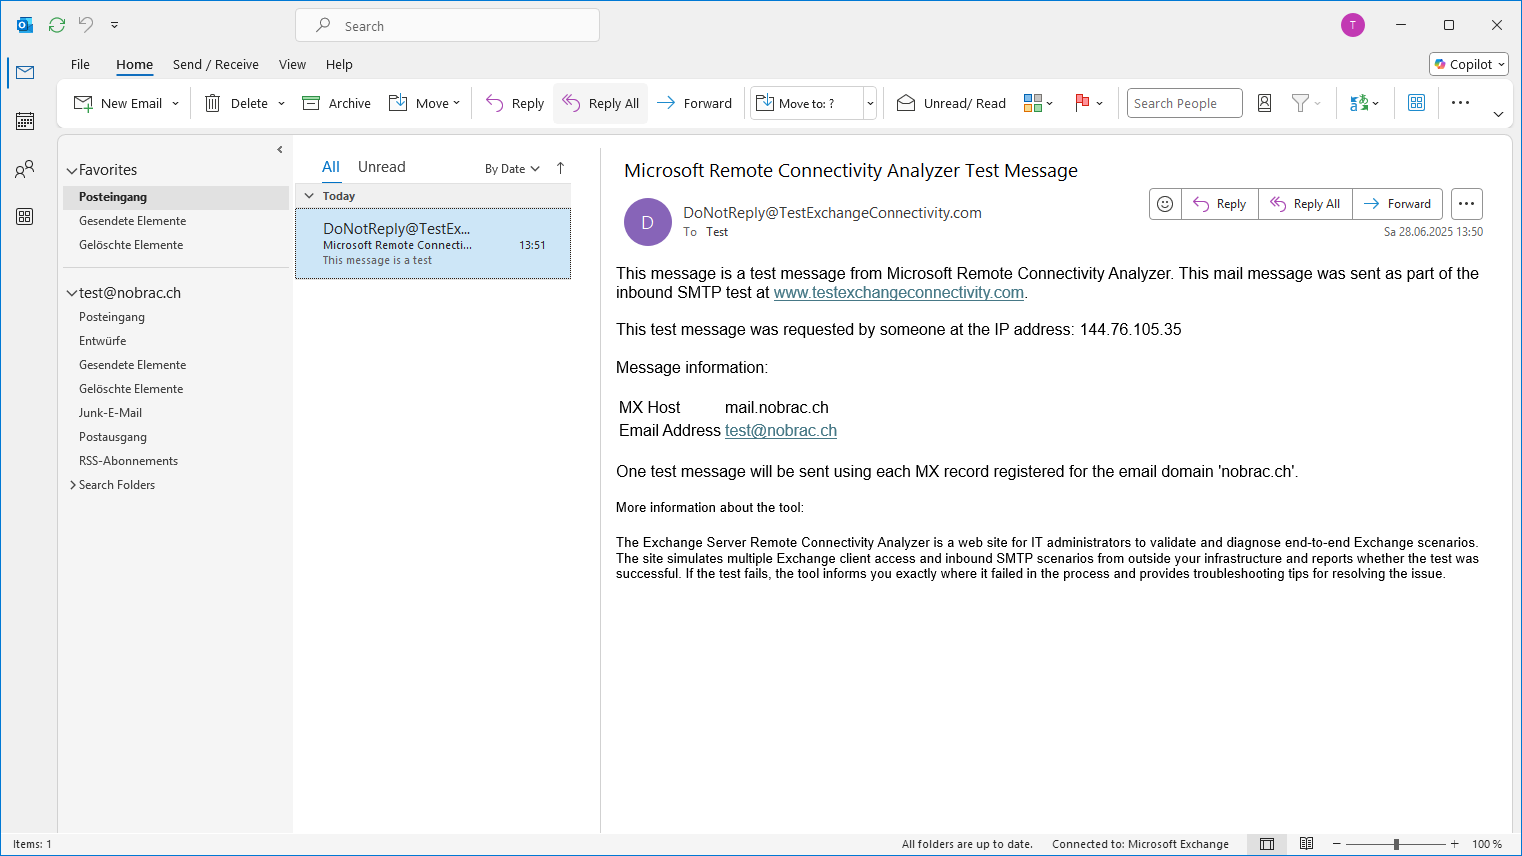Open the File menu tab
1522x856 pixels.
tap(80, 64)
